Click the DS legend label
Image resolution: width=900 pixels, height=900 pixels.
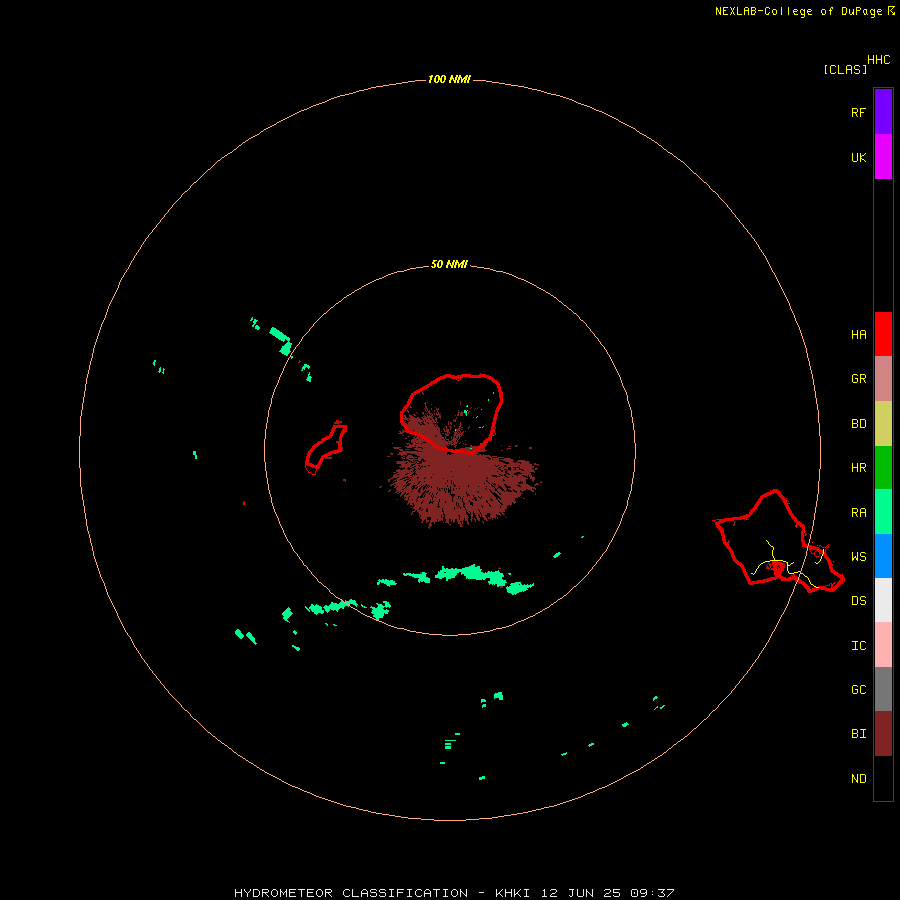click(858, 601)
